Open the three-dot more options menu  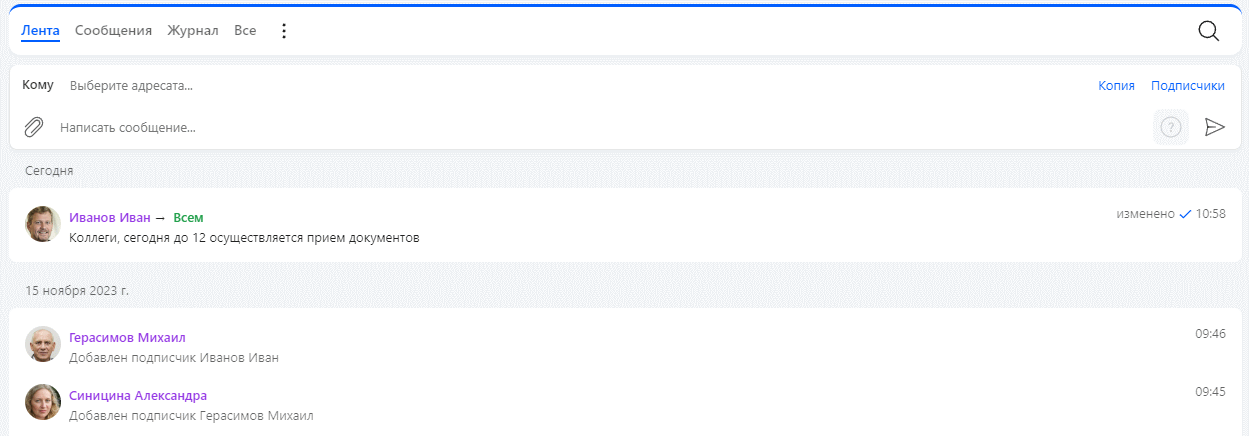tap(284, 31)
